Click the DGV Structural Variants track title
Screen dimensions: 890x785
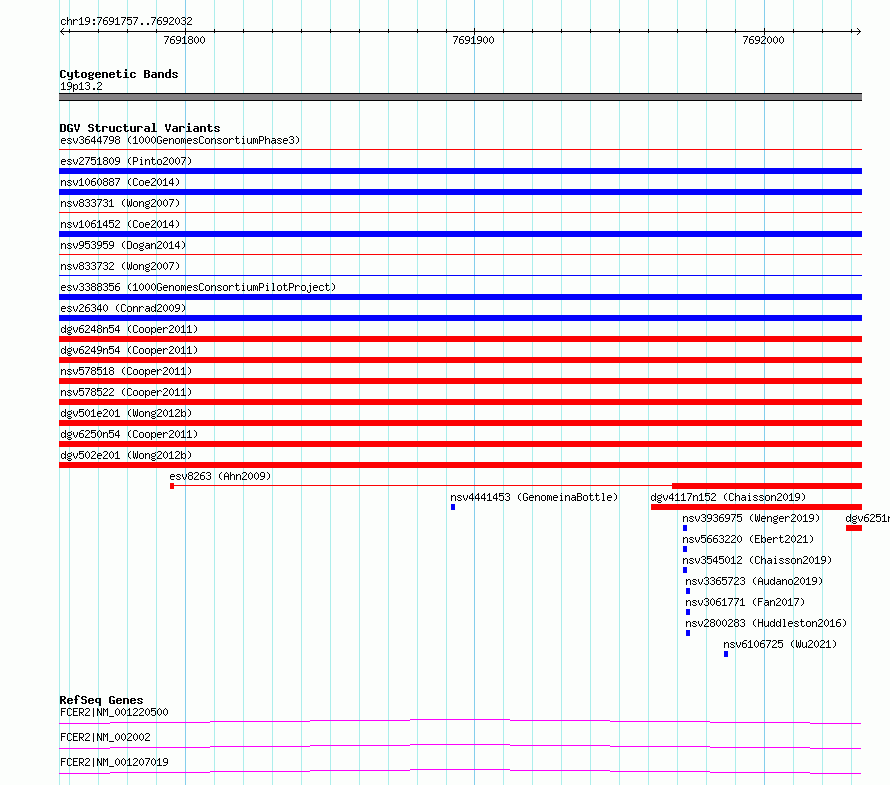click(140, 128)
